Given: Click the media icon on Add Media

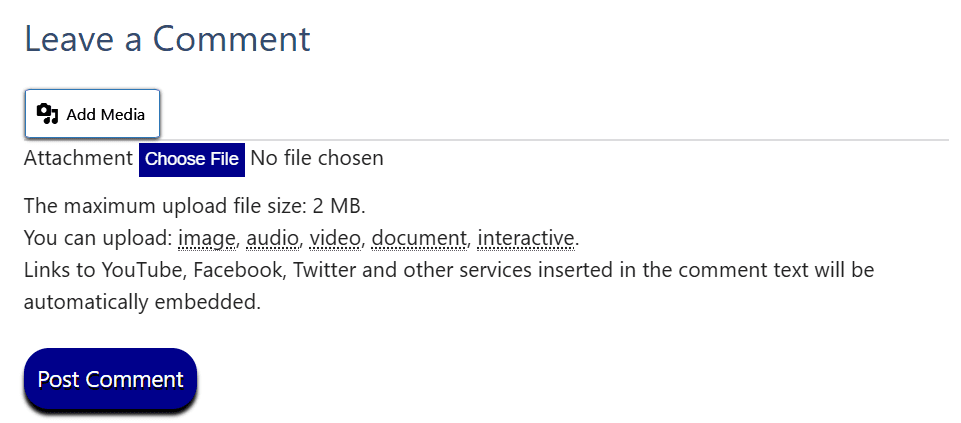Looking at the screenshot, I should point(48,114).
